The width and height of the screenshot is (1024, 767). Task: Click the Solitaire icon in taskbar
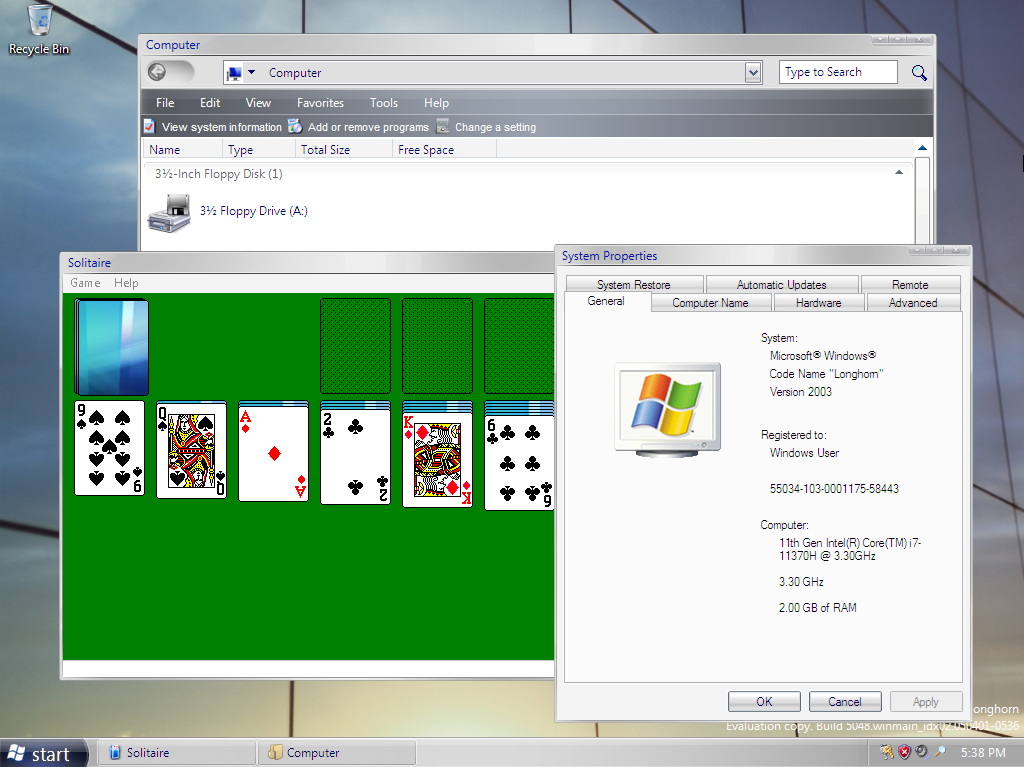(114, 752)
